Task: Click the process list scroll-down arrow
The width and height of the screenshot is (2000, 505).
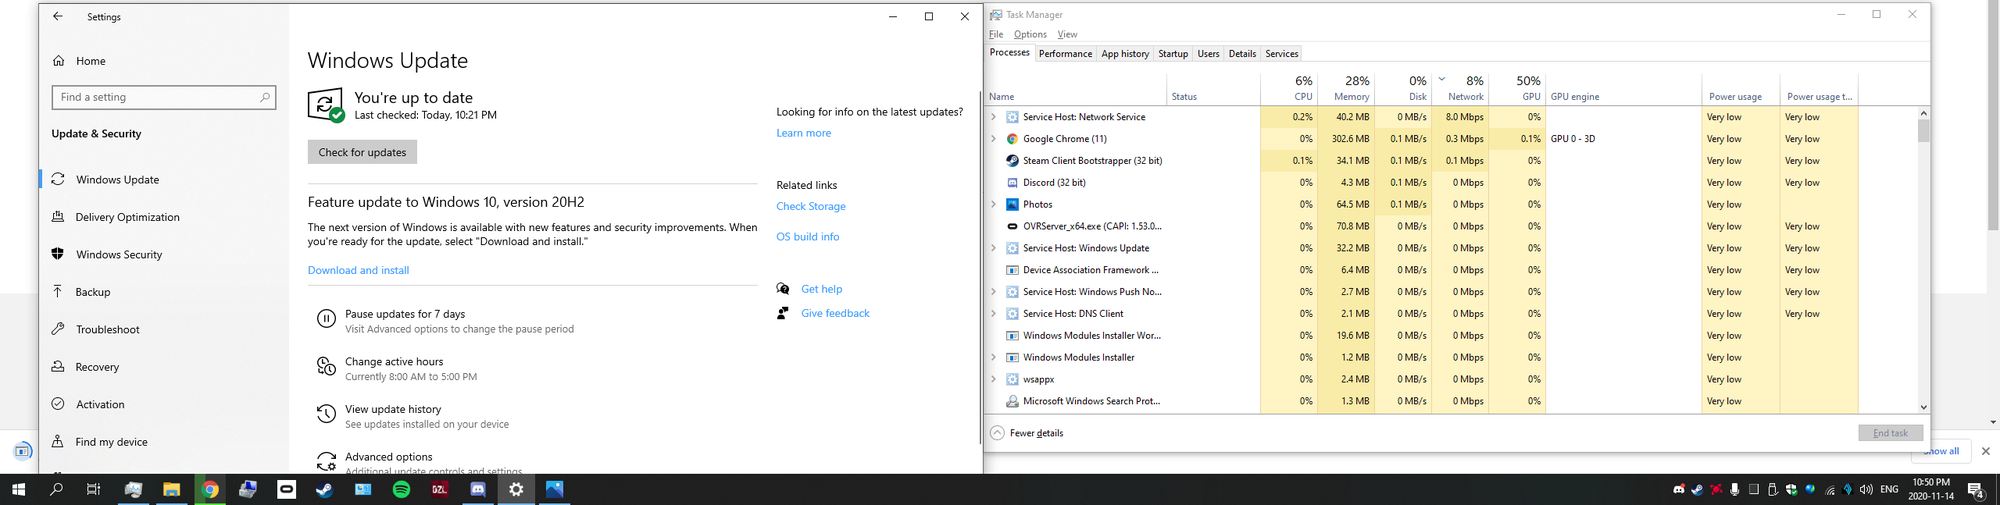Action: (x=1923, y=407)
